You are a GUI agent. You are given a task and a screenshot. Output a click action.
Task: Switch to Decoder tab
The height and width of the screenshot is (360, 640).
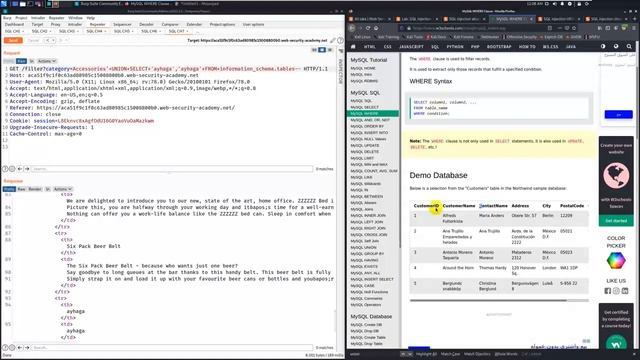pos(147,24)
